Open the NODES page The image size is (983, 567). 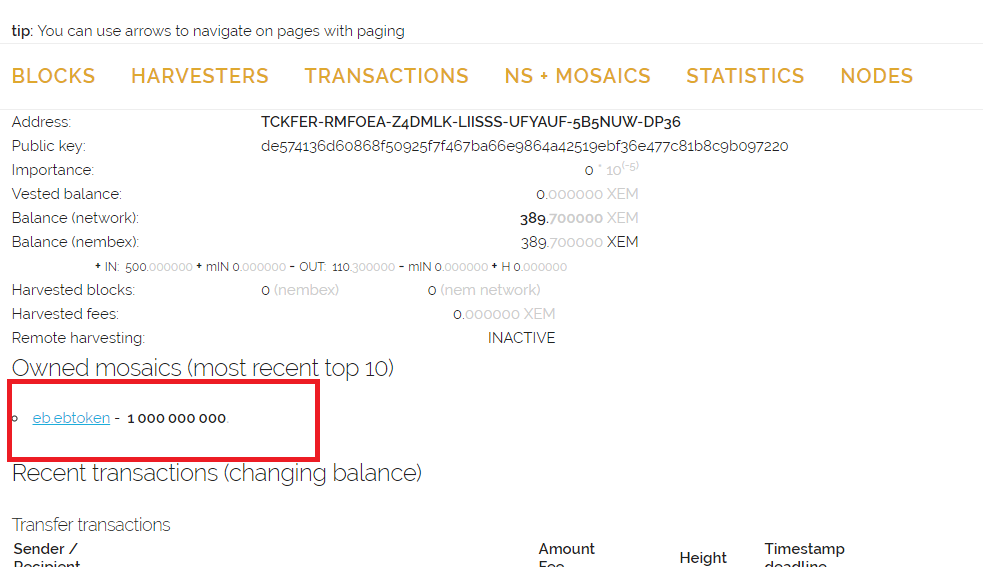pos(876,76)
